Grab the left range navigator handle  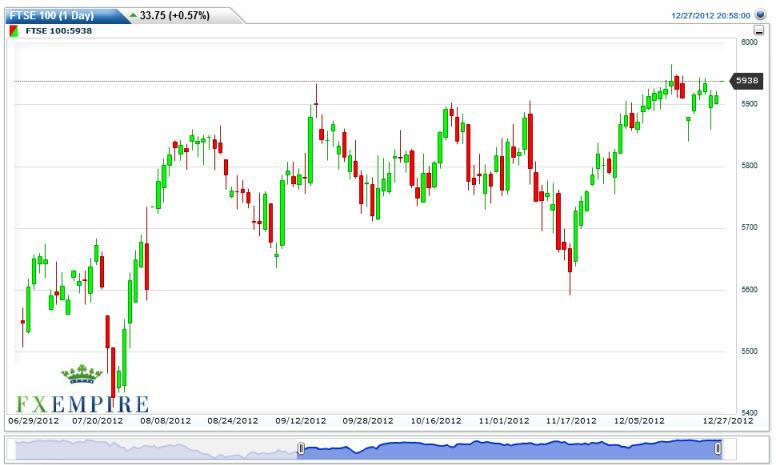click(x=299, y=450)
